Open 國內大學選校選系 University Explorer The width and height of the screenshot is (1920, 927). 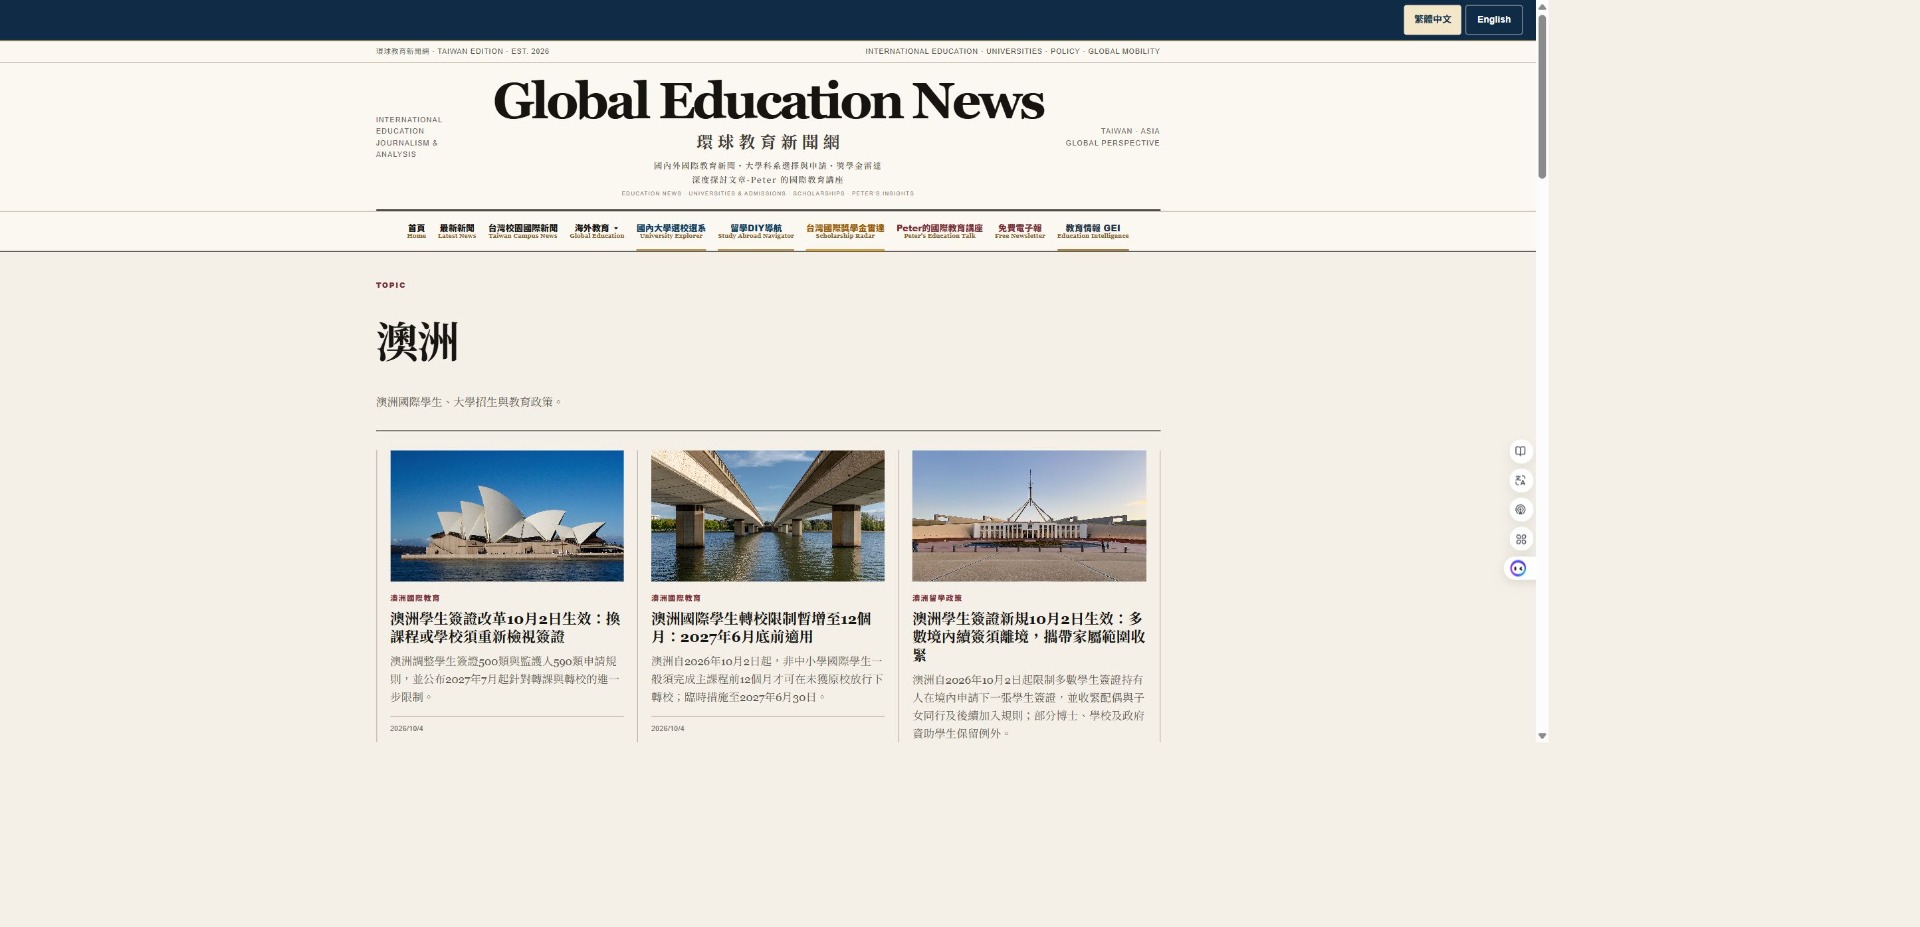click(671, 231)
